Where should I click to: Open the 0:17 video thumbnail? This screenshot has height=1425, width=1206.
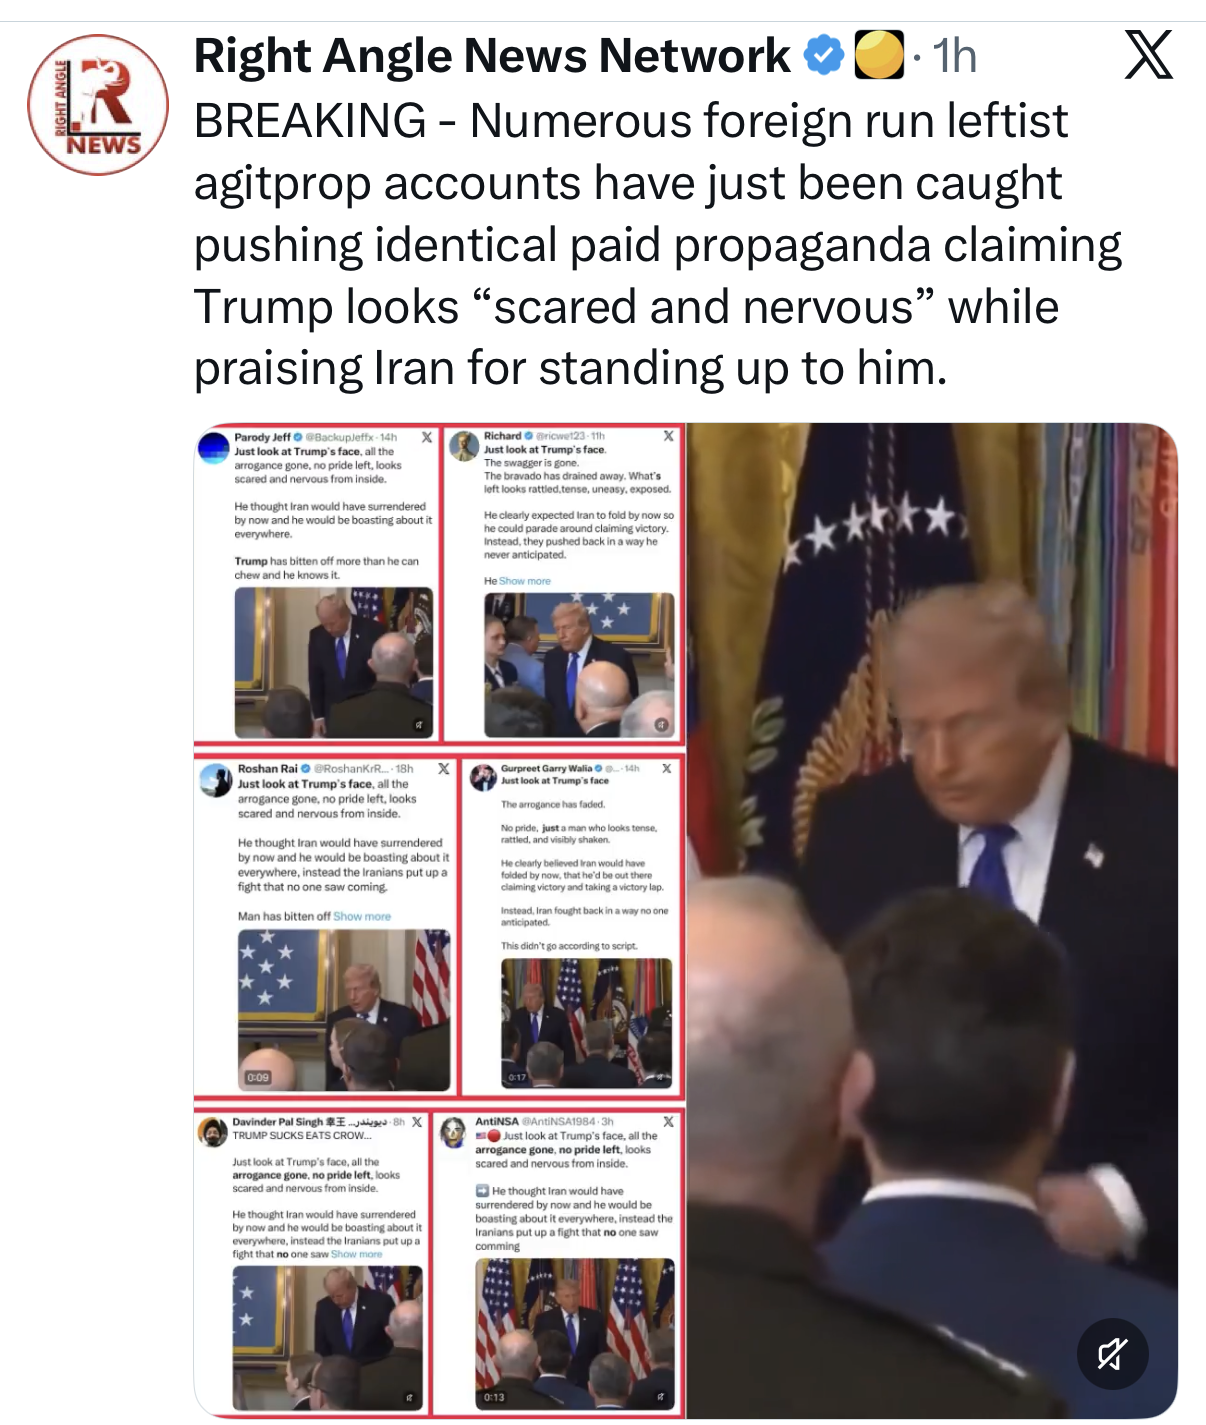587,1023
